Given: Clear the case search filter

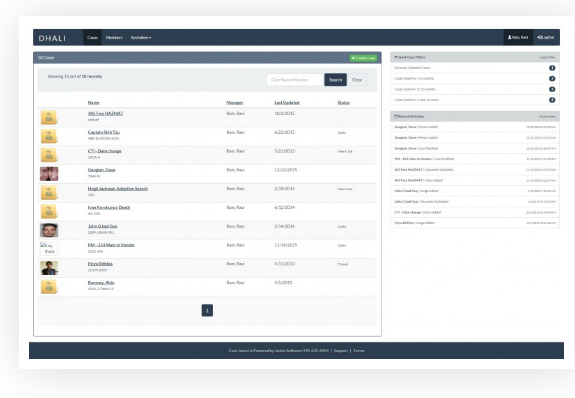Looking at the screenshot, I should click(x=357, y=80).
